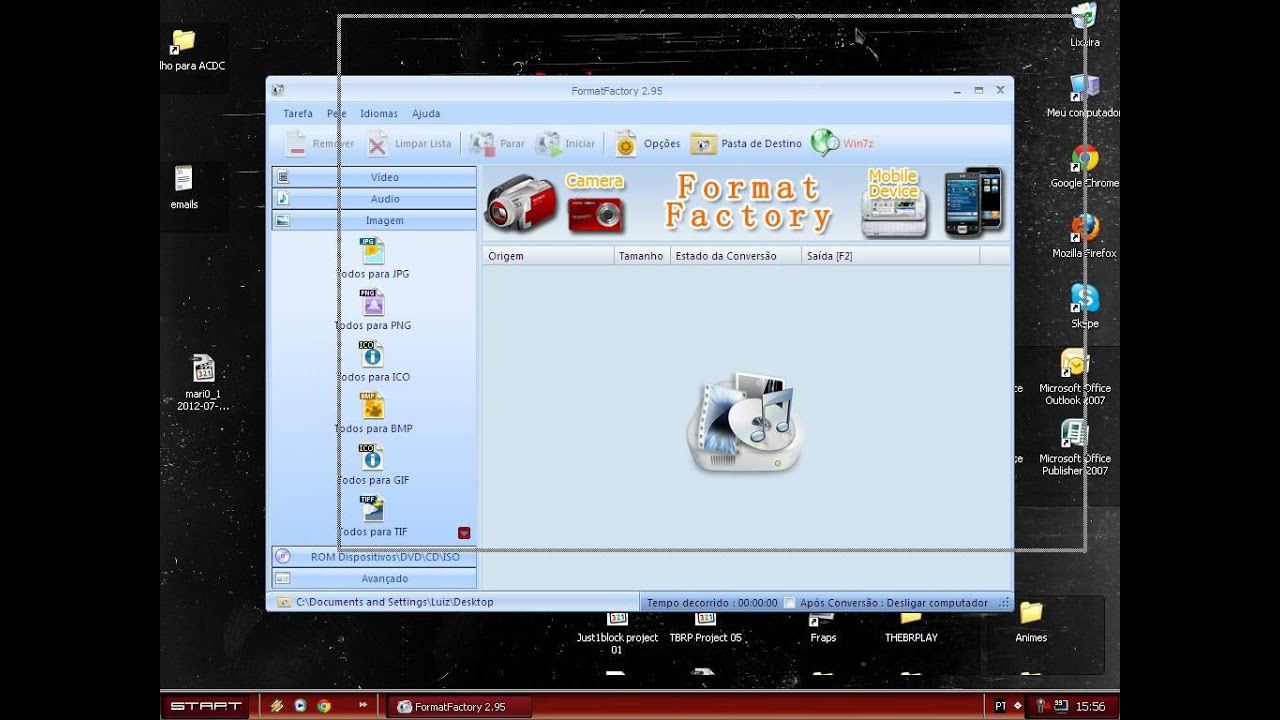Click the Origem column header
Viewport: 1280px width, 720px height.
(x=548, y=256)
